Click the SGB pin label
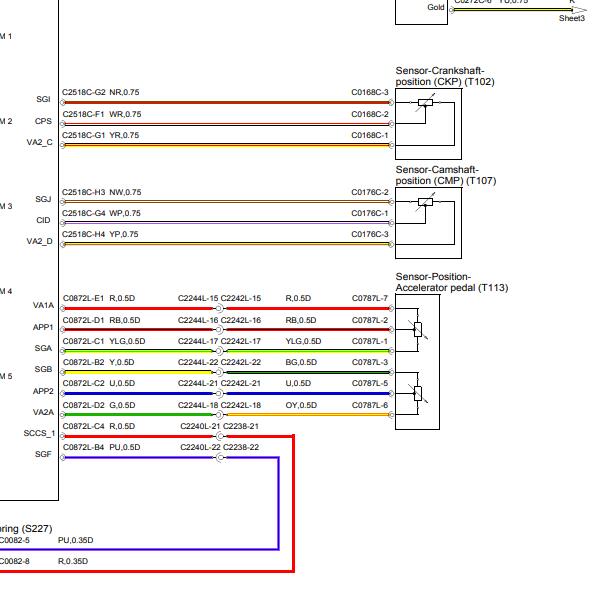The image size is (604, 604). (43, 369)
